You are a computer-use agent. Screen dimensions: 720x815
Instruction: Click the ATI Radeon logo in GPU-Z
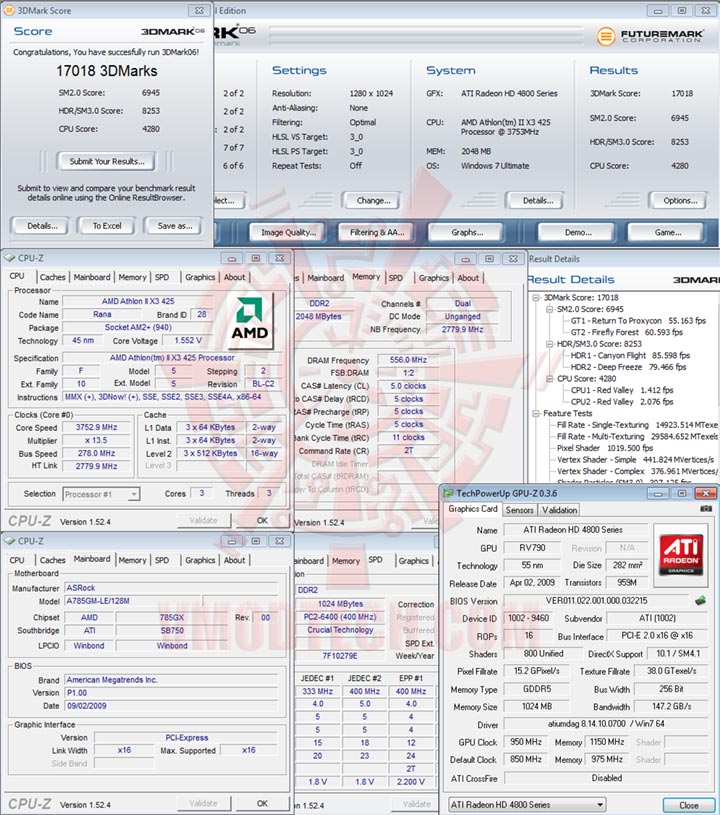click(x=681, y=554)
